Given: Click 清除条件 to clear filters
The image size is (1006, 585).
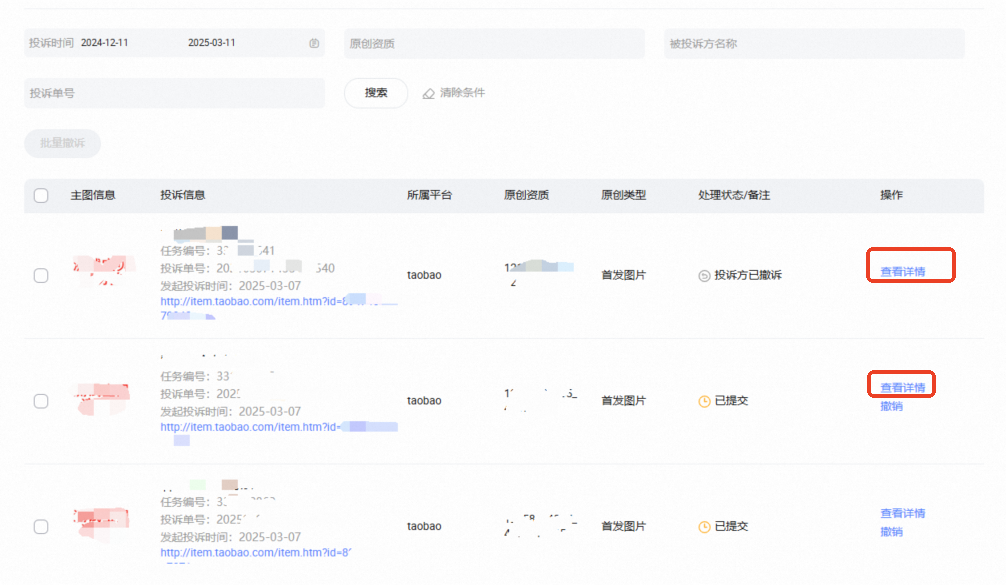Looking at the screenshot, I should [x=463, y=93].
